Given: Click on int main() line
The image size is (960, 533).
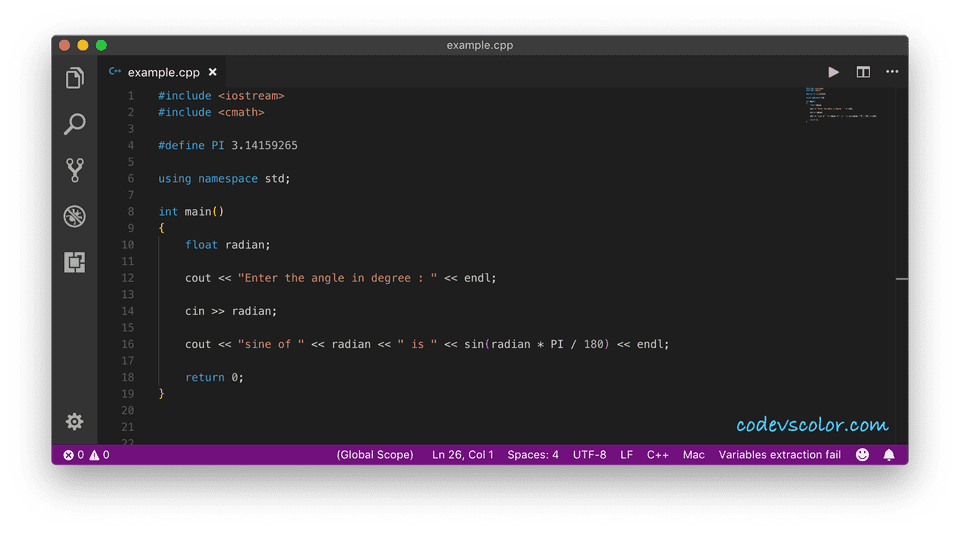Looking at the screenshot, I should point(191,211).
